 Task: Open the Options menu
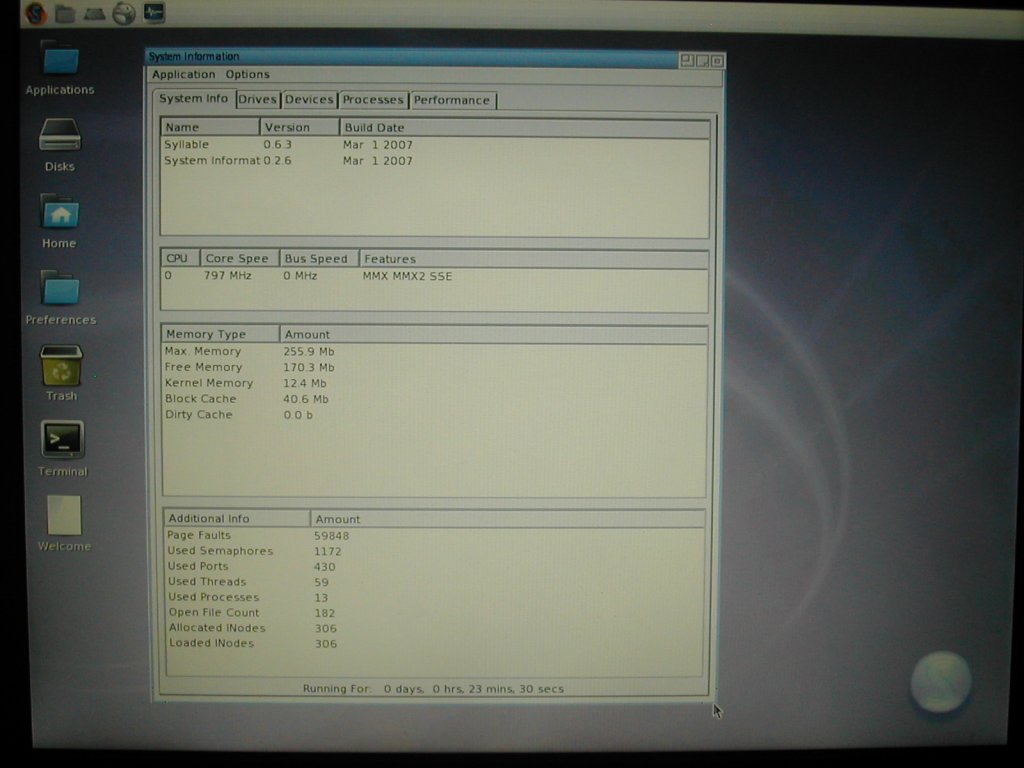247,74
